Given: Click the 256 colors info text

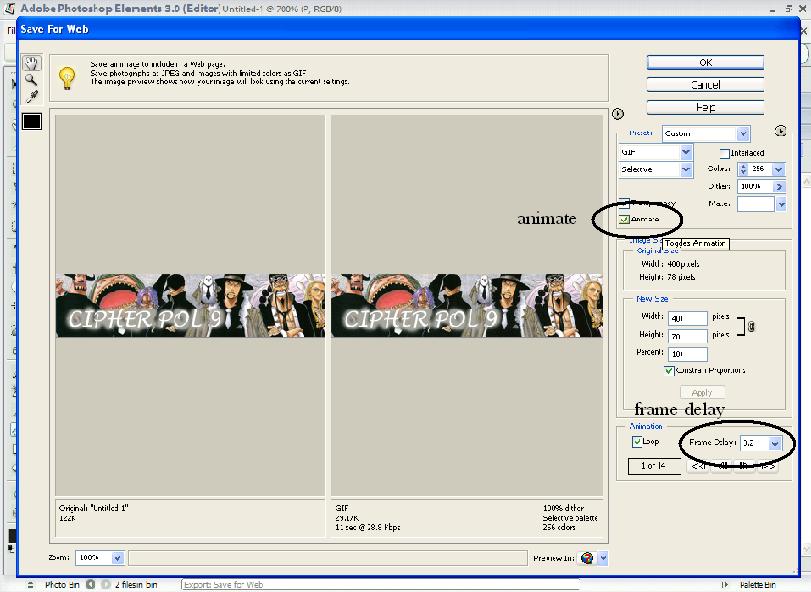Looking at the screenshot, I should (559, 527).
